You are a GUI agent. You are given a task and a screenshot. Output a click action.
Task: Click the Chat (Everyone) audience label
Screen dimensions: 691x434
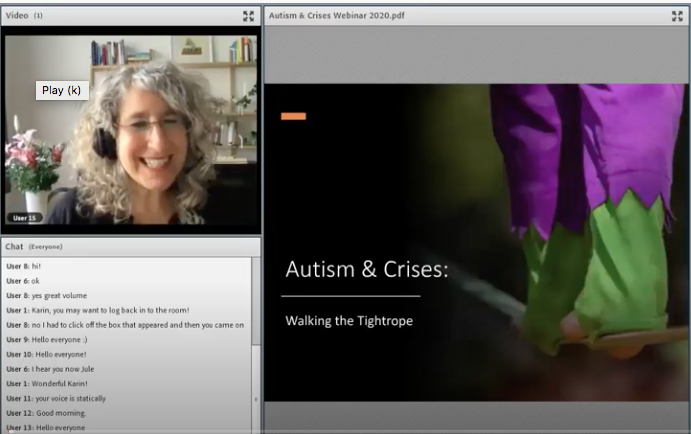coord(45,247)
